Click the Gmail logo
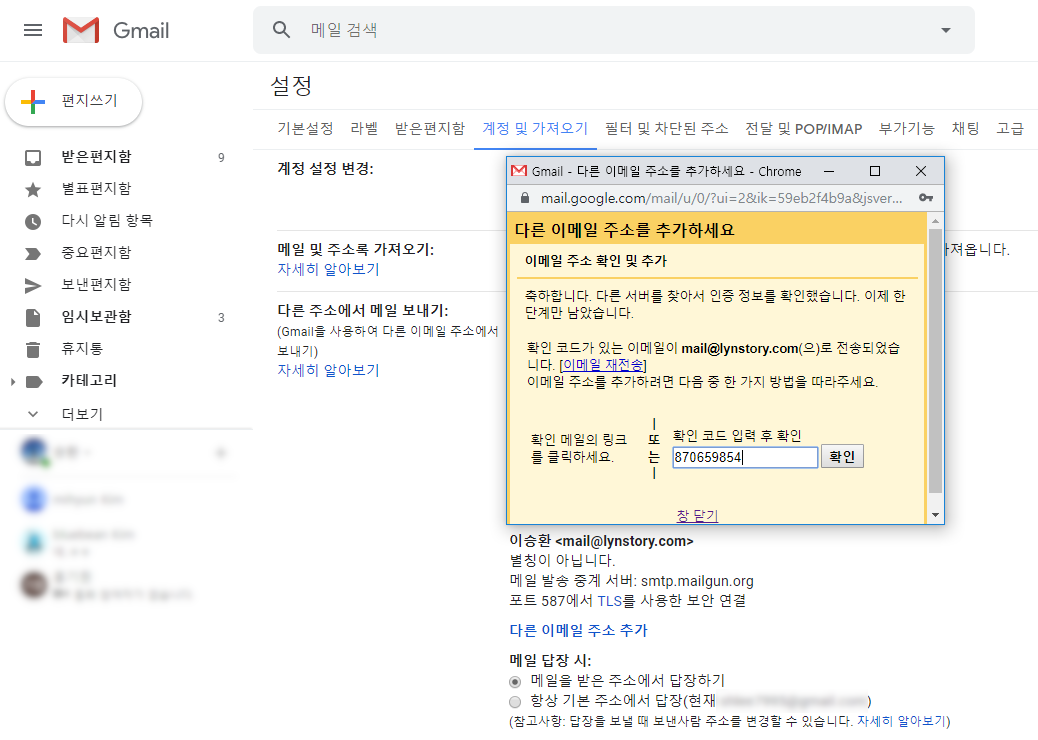The height and width of the screenshot is (740, 1038). 116,30
